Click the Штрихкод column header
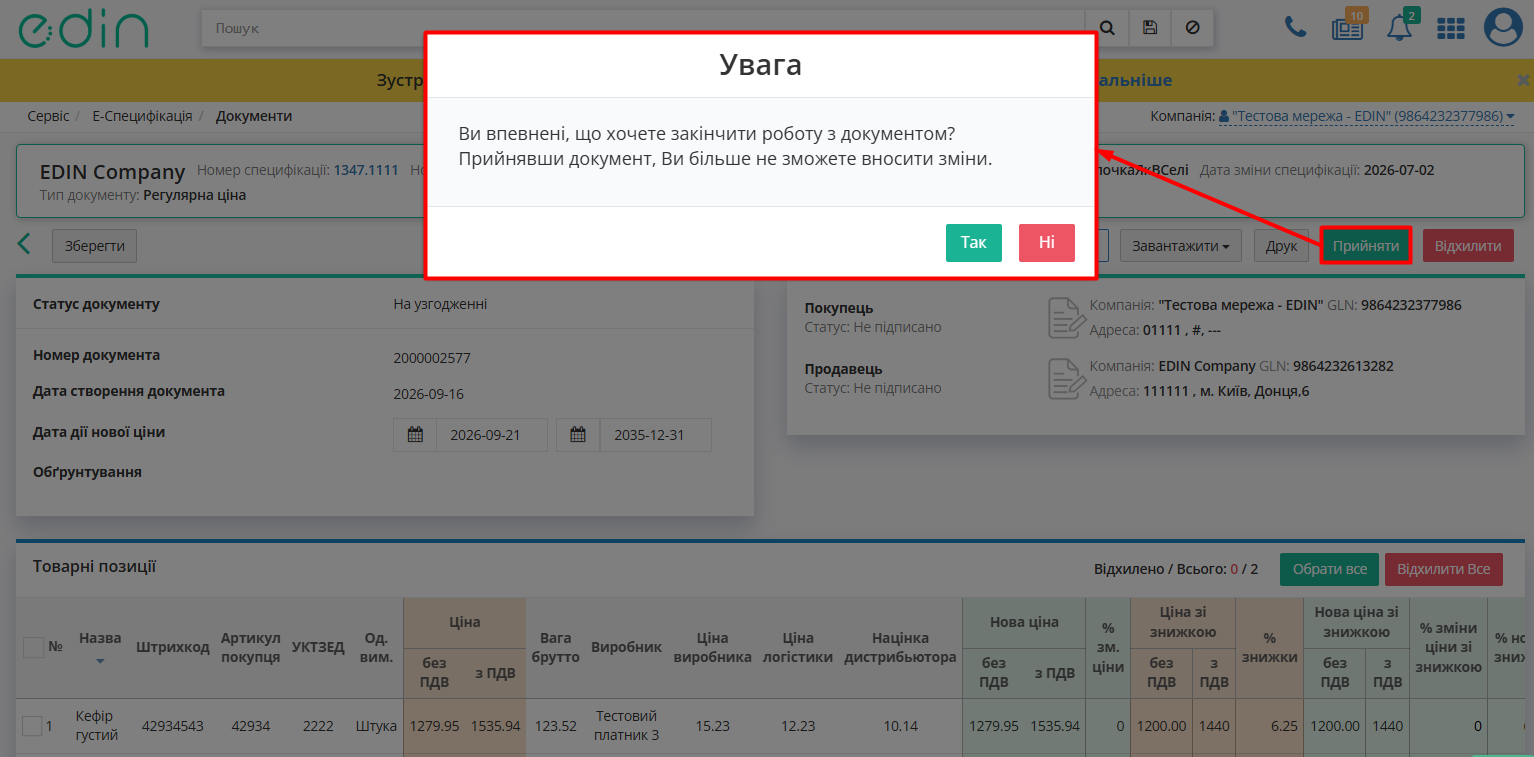Viewport: 1534px width, 757px height. pyautogui.click(x=173, y=647)
